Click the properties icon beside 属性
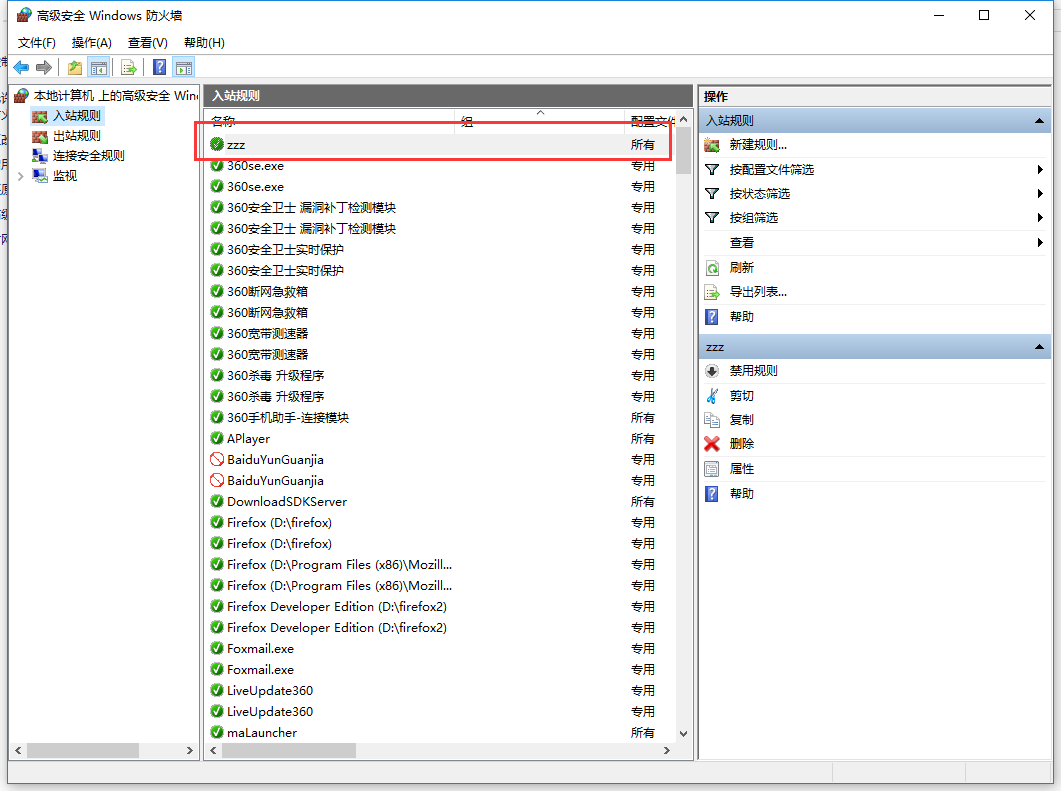This screenshot has height=791, width=1061. coord(712,469)
